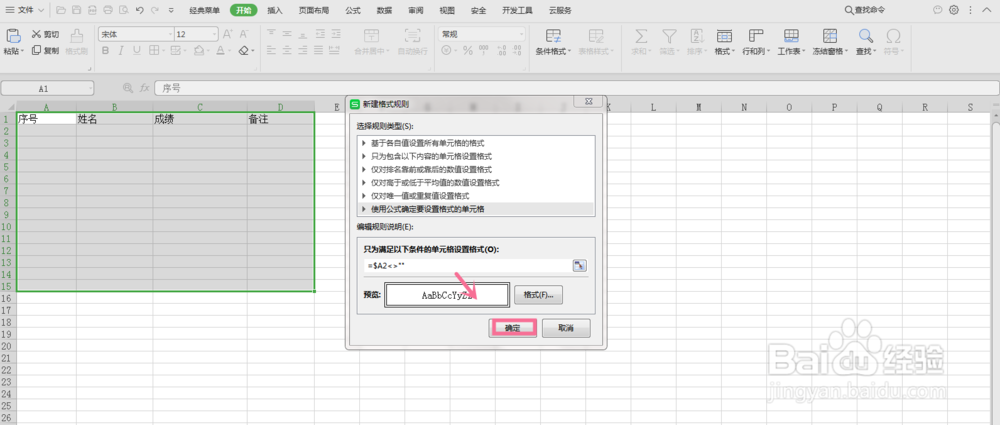Switch to the 审阅 (Review) tab

click(416, 10)
